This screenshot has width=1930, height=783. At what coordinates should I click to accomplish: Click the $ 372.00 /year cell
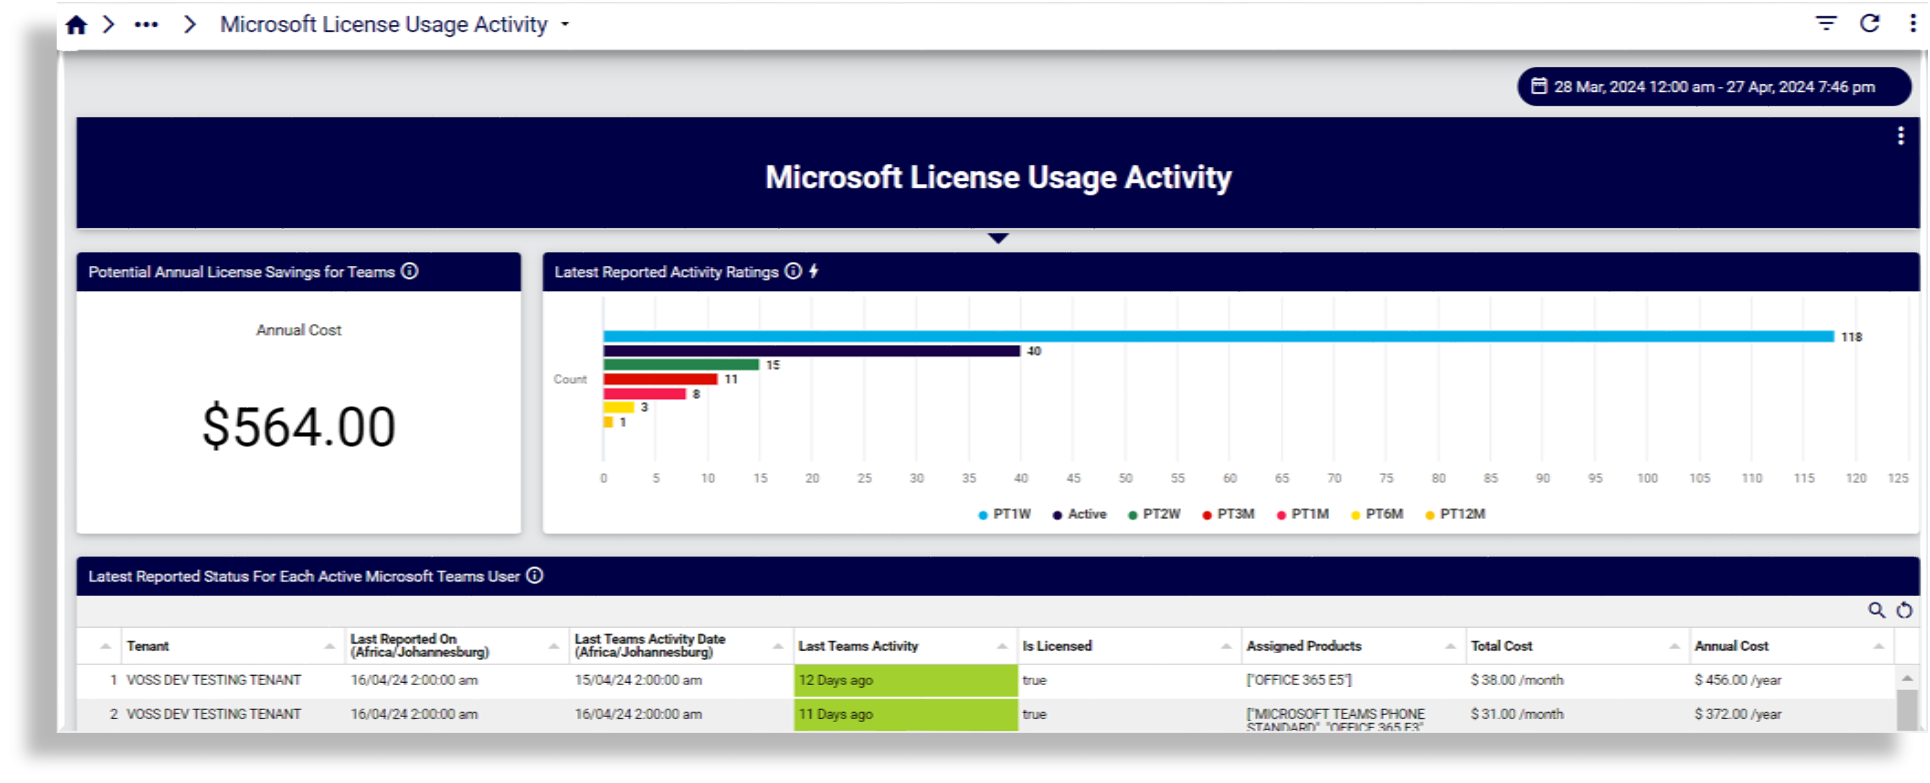coord(1738,714)
